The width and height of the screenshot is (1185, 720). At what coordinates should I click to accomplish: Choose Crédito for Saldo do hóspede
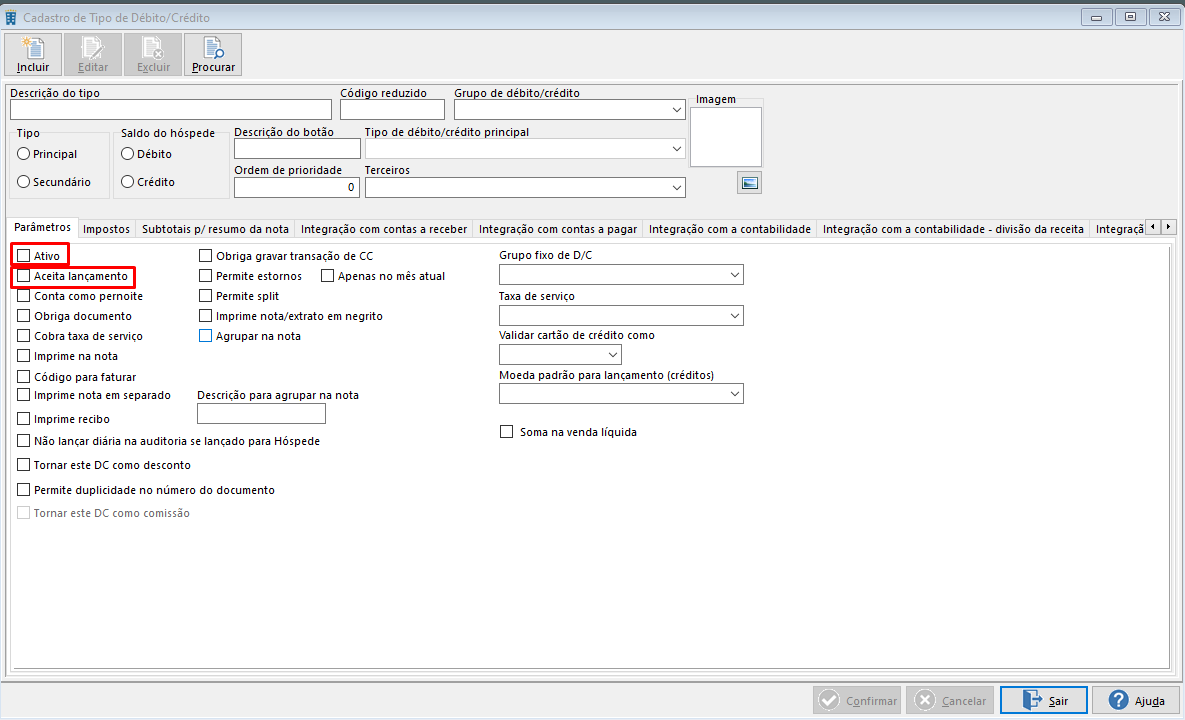[x=128, y=182]
